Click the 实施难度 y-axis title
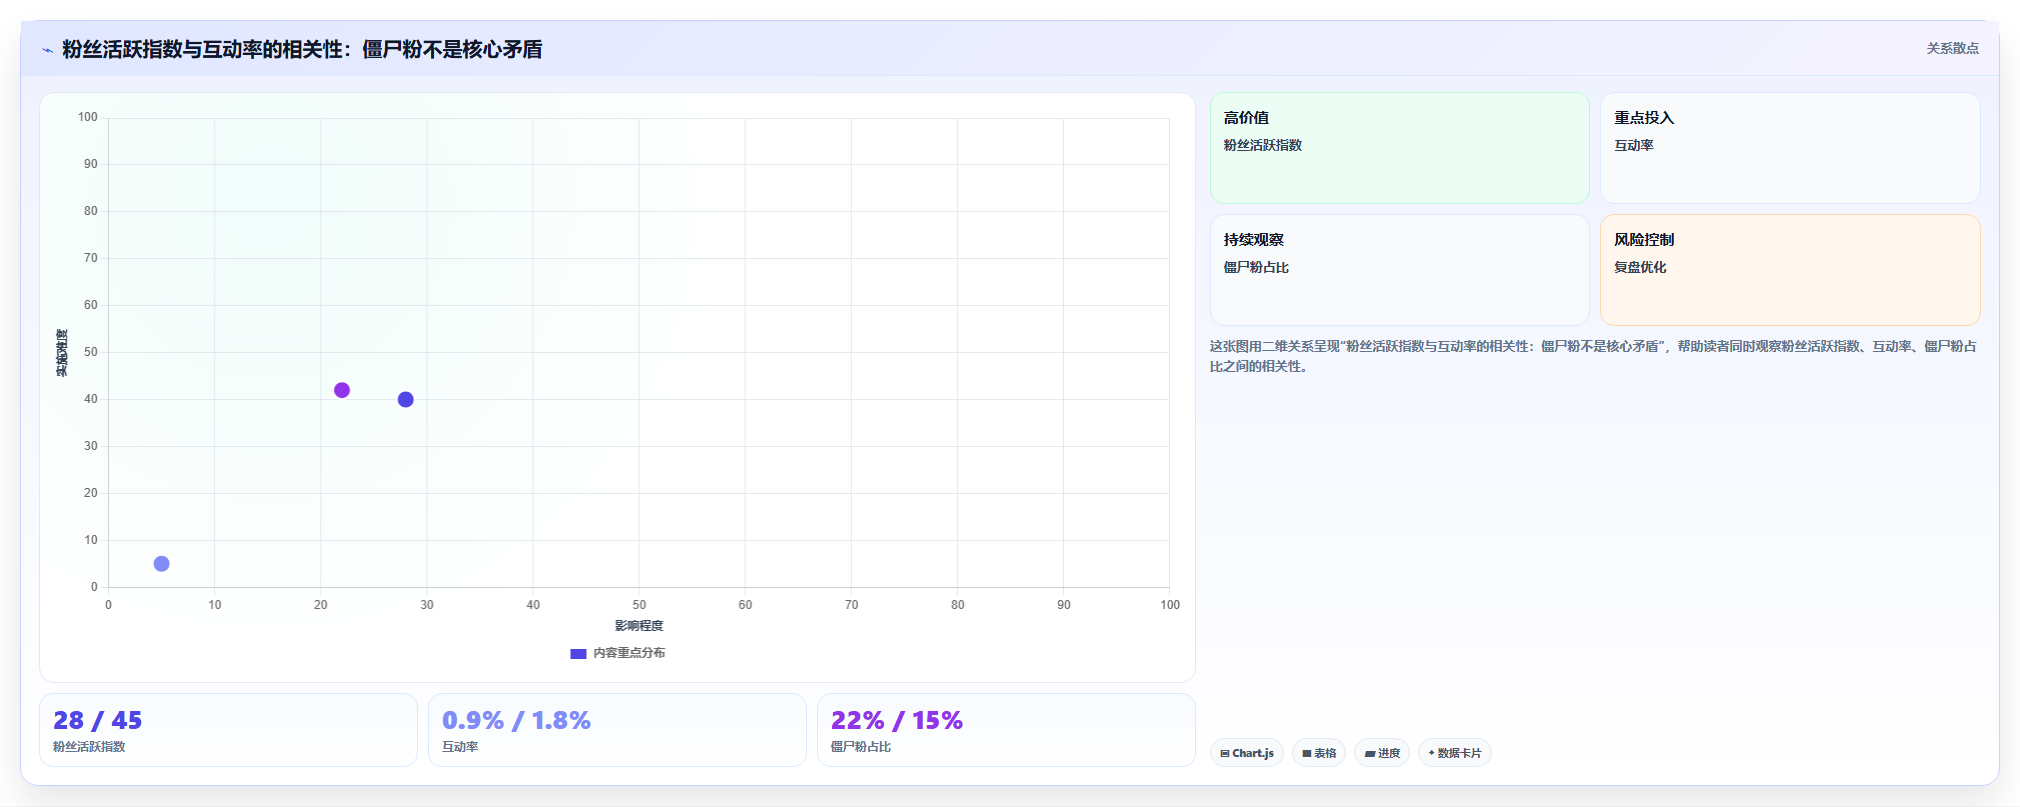The image size is (2020, 807). coord(62,353)
